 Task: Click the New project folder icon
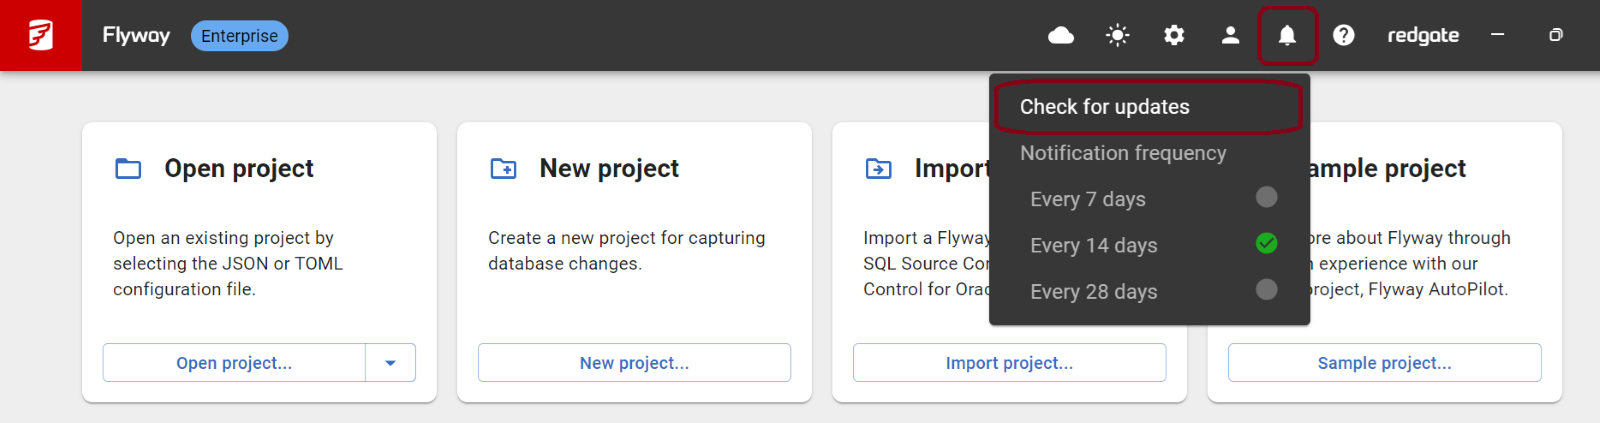coord(503,169)
